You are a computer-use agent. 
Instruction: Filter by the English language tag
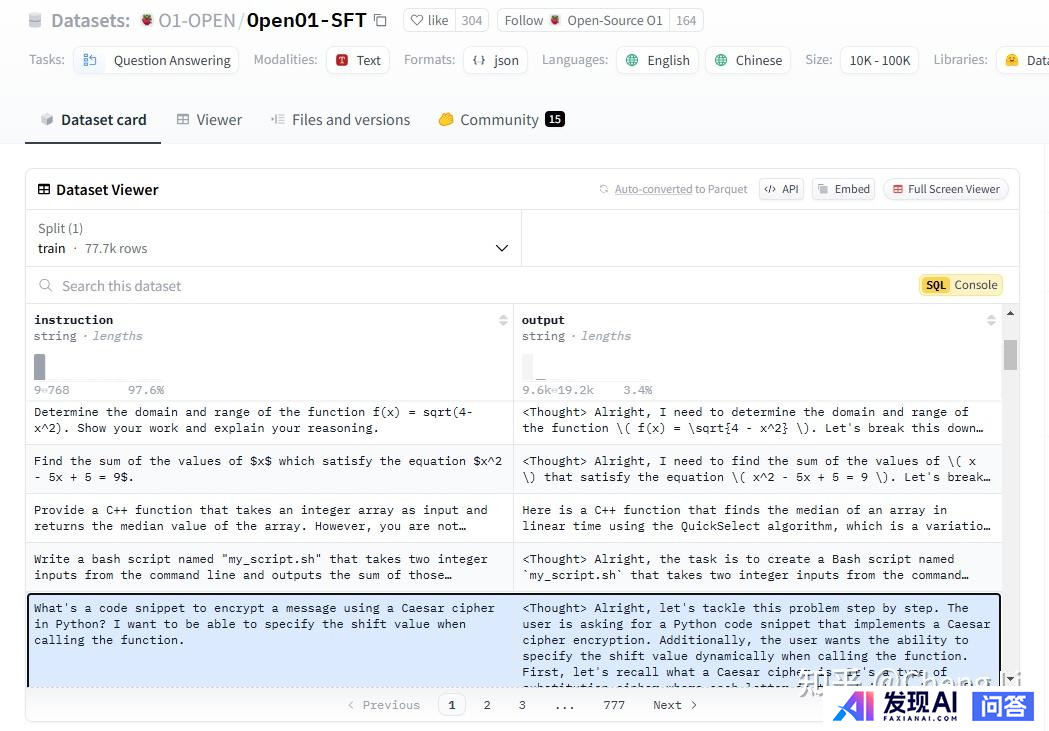tap(657, 60)
